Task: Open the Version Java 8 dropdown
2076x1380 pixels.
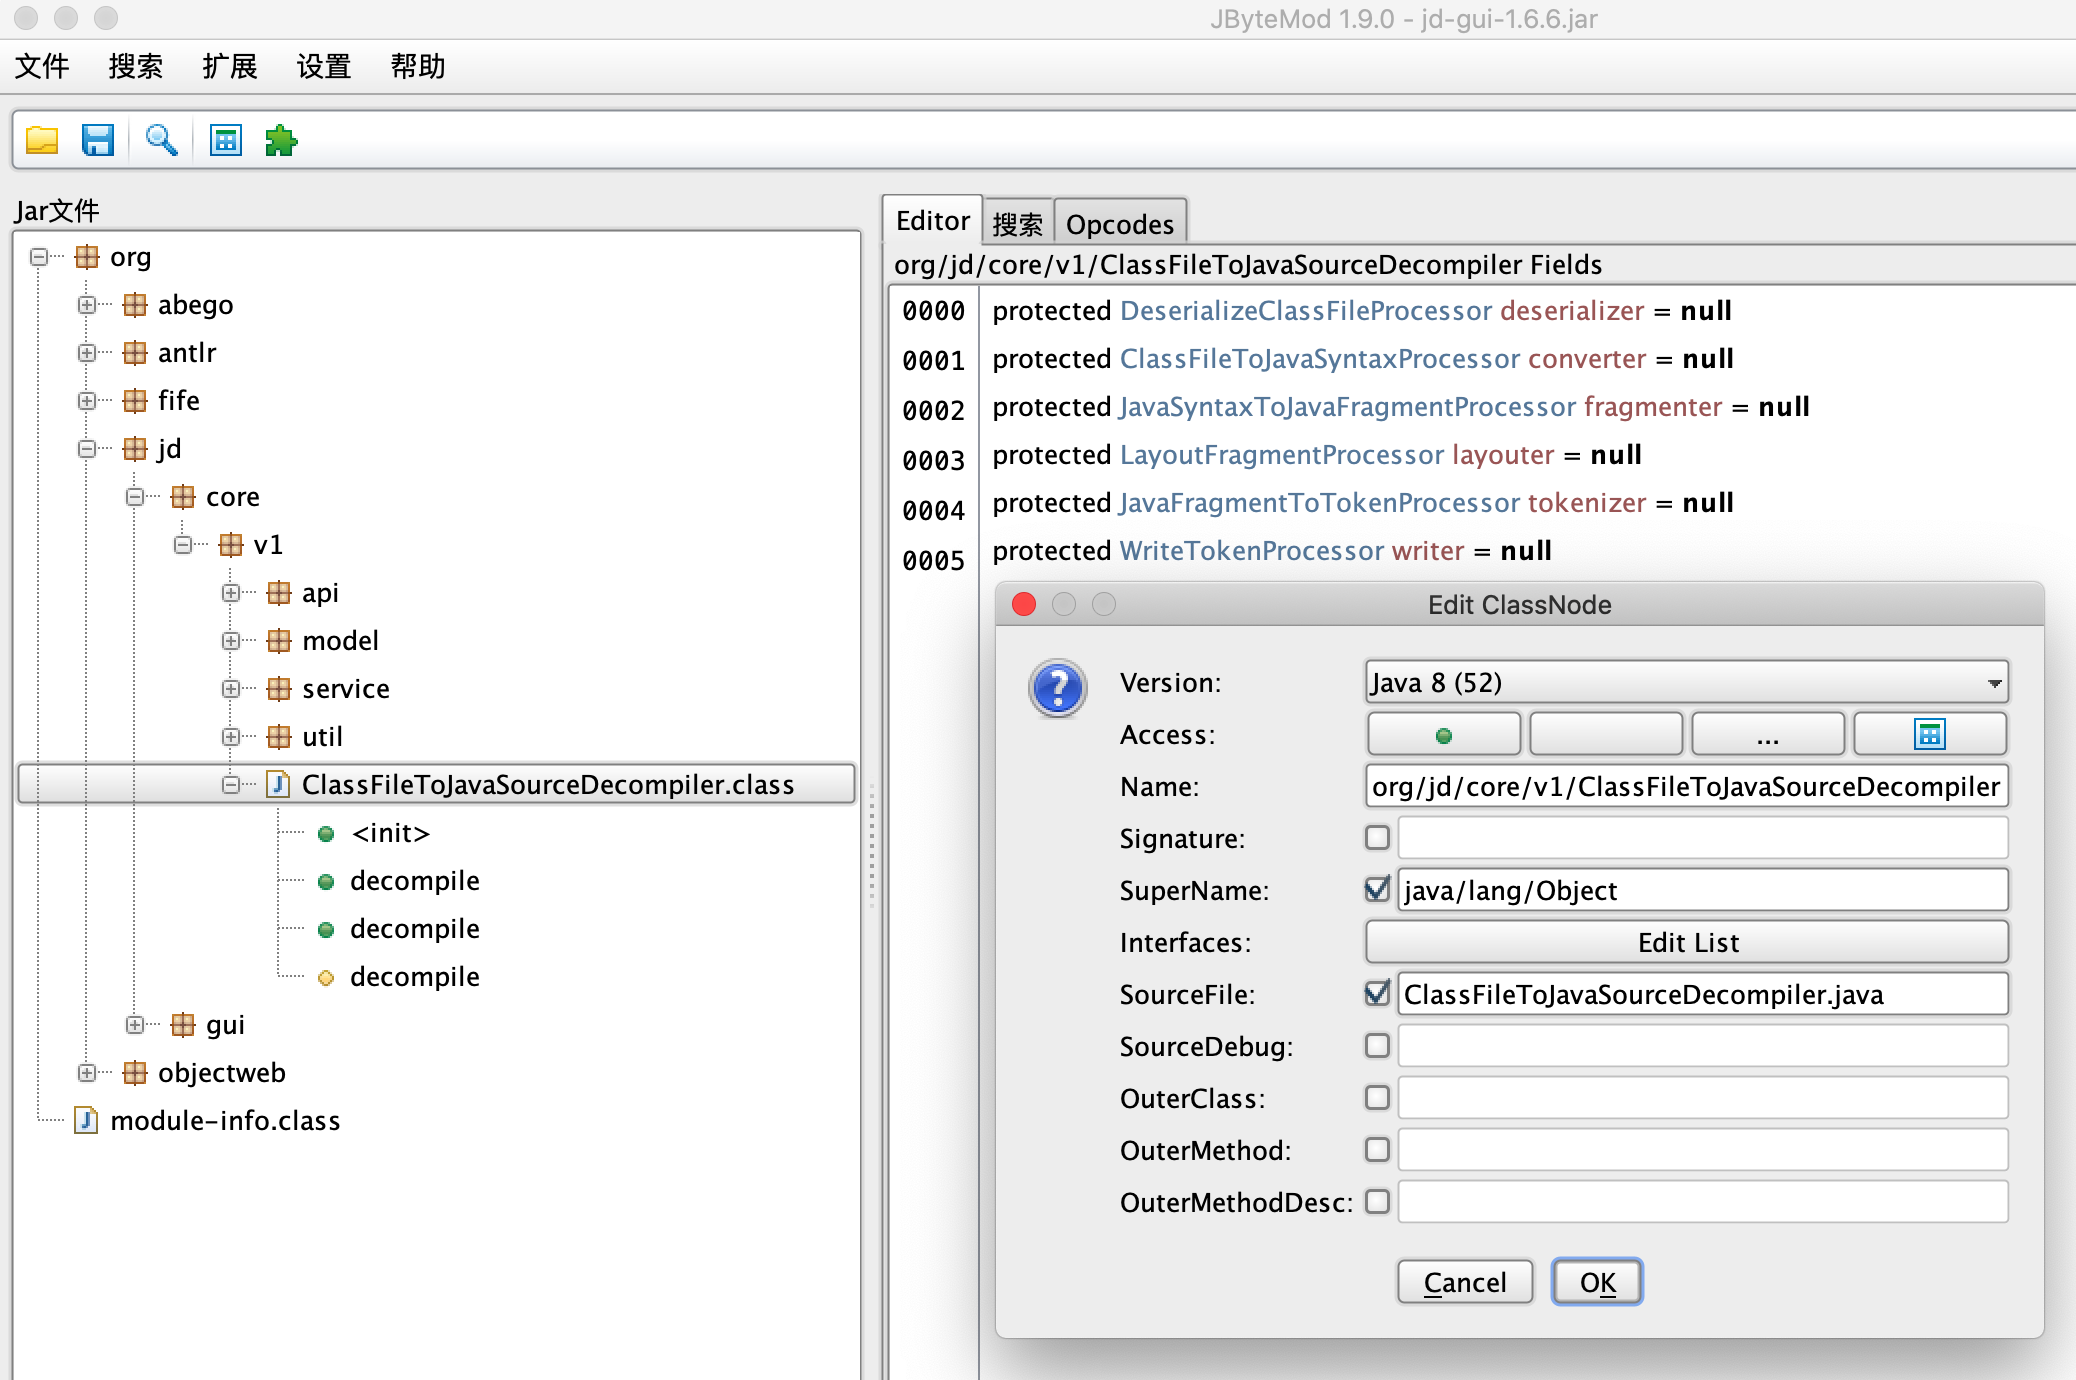Action: (x=1686, y=683)
